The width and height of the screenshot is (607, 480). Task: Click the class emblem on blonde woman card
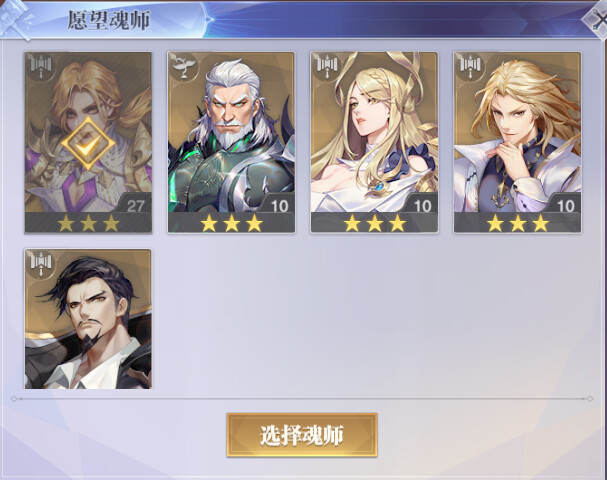click(x=328, y=67)
